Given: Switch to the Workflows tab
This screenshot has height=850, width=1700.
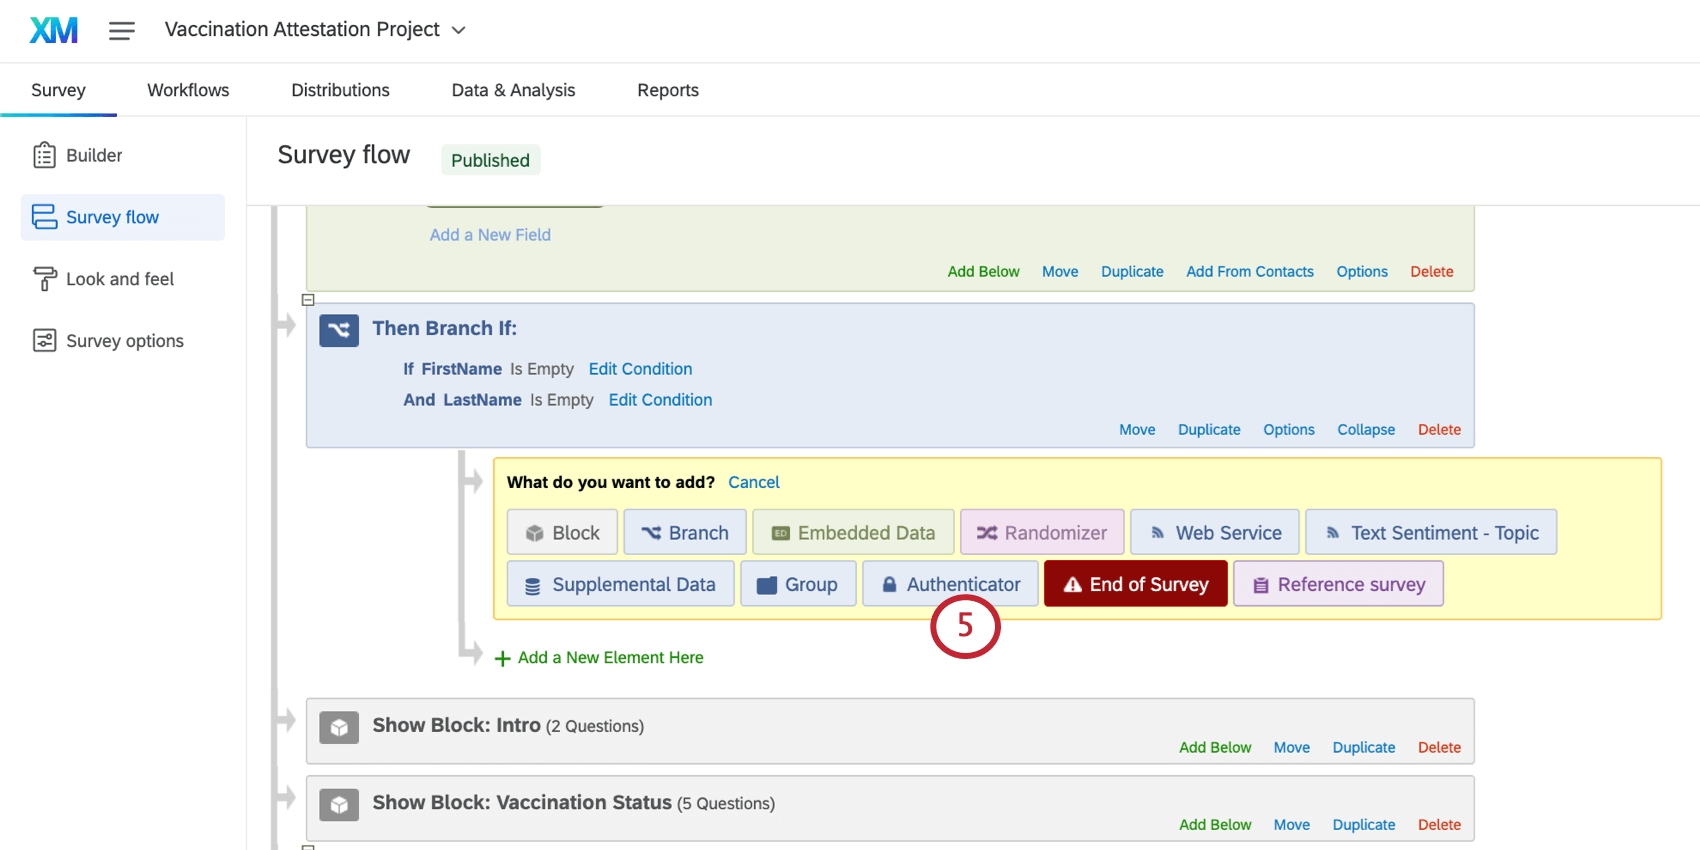Looking at the screenshot, I should [188, 90].
